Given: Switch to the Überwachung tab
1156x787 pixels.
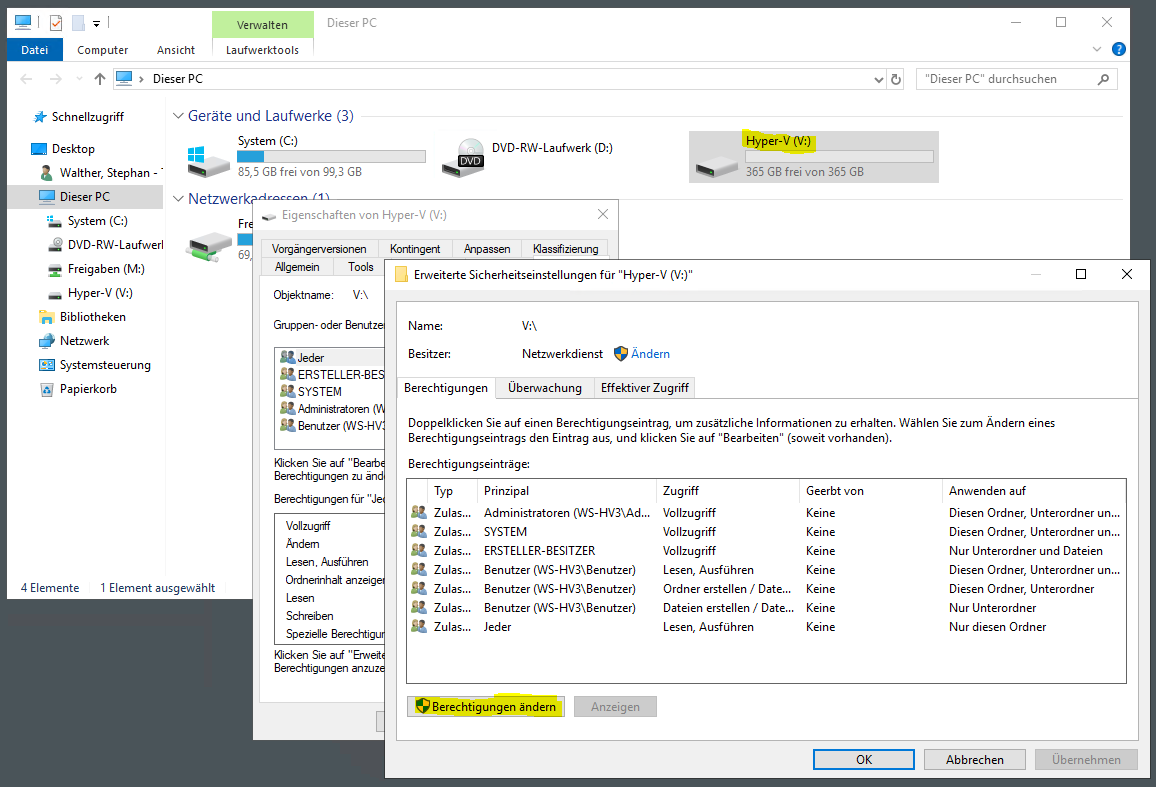Looking at the screenshot, I should click(544, 388).
